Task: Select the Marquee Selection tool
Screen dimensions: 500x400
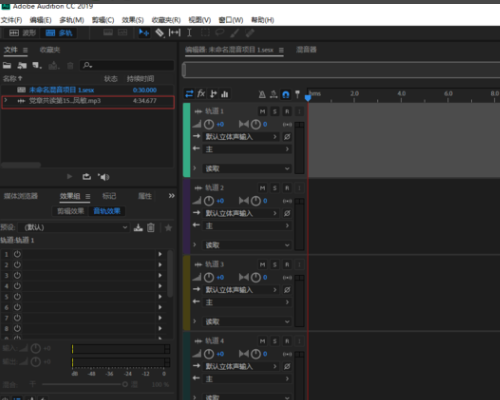Action: [x=205, y=33]
